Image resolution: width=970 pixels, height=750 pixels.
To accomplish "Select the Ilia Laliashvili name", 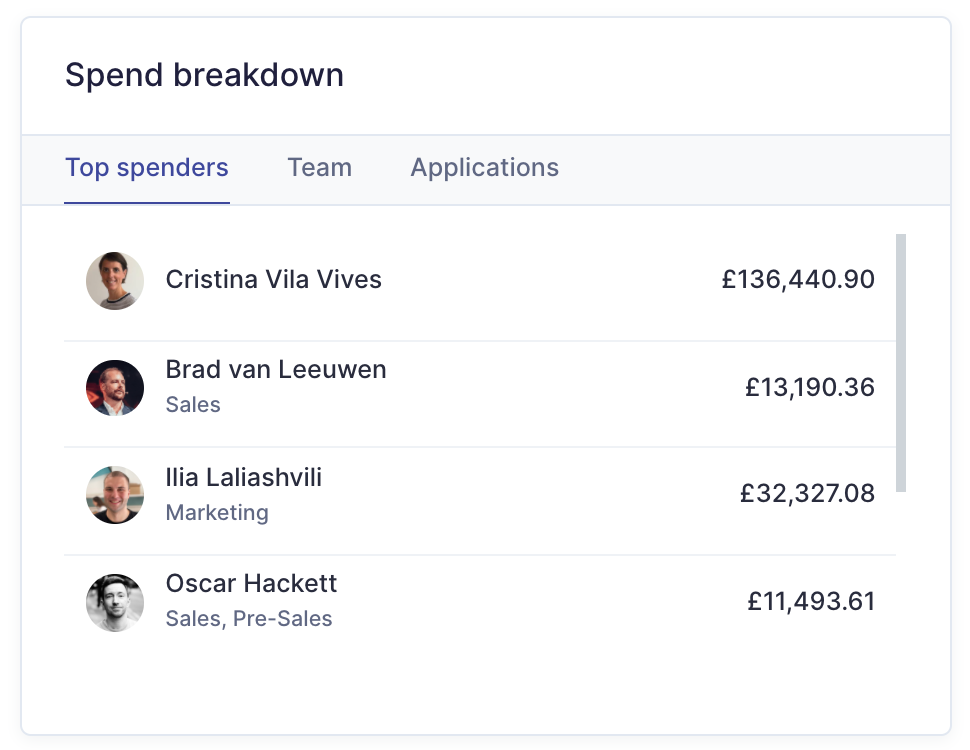I will click(244, 478).
